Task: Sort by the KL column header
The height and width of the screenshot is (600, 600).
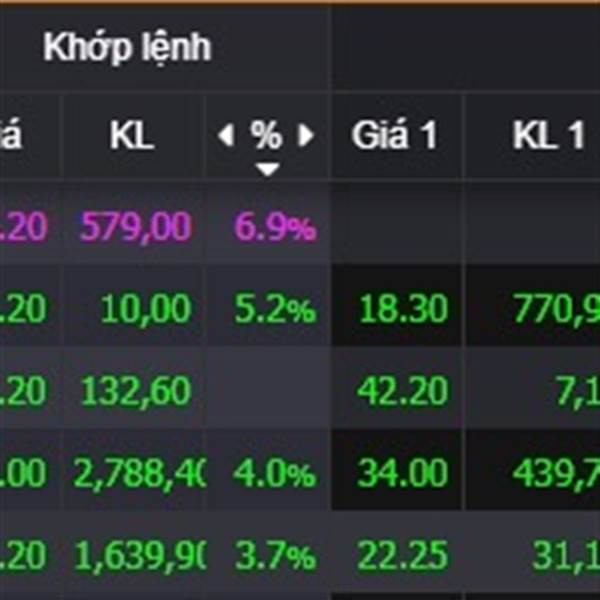Action: (132, 135)
